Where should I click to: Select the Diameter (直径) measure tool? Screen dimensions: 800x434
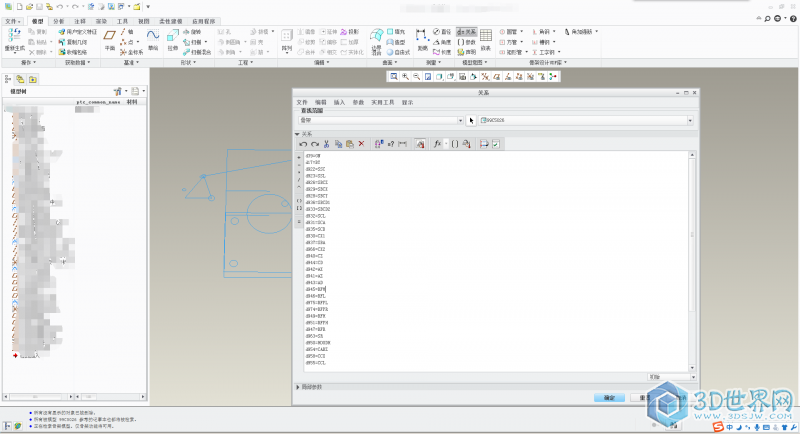[x=442, y=32]
